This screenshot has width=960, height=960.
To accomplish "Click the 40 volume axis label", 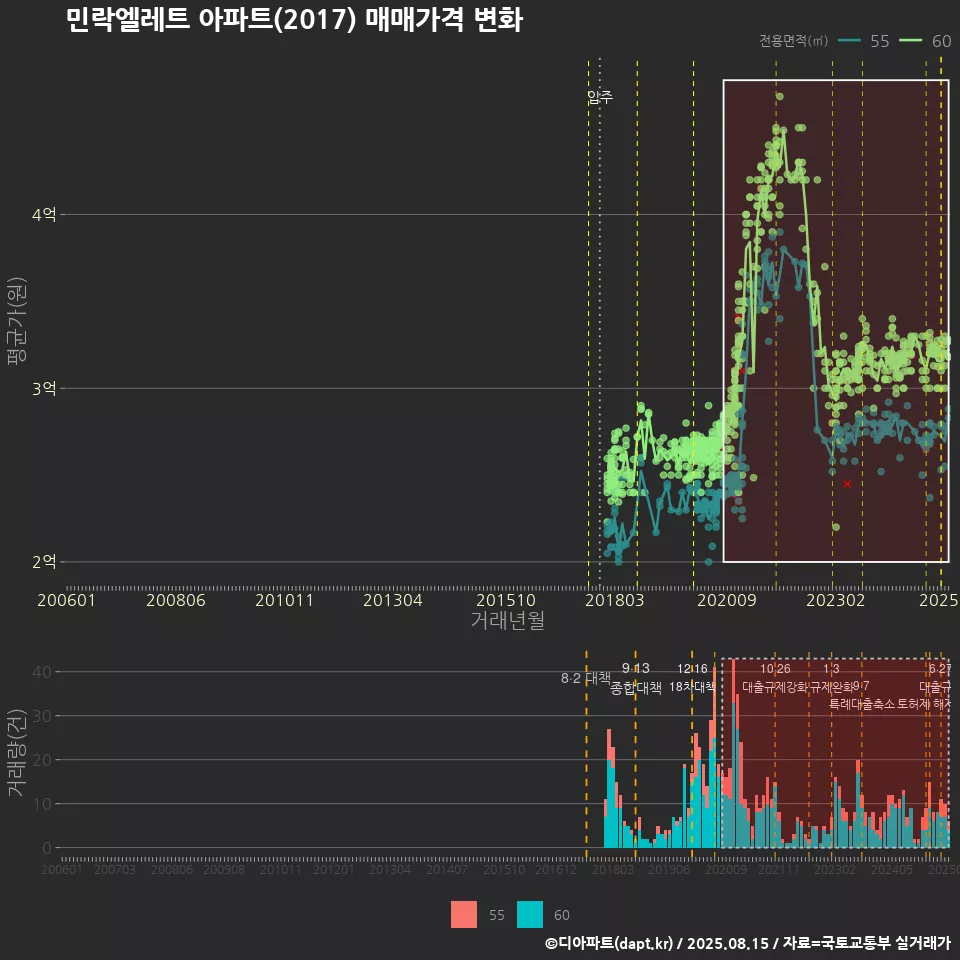I will [42, 672].
